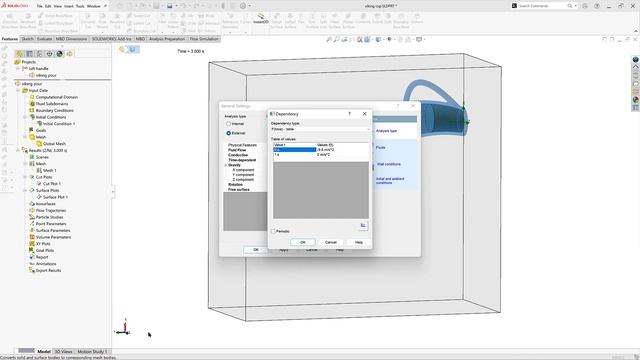The height and width of the screenshot is (360, 640).
Task: Switch to the Evaluate ribbon tab
Action: click(x=44, y=39)
